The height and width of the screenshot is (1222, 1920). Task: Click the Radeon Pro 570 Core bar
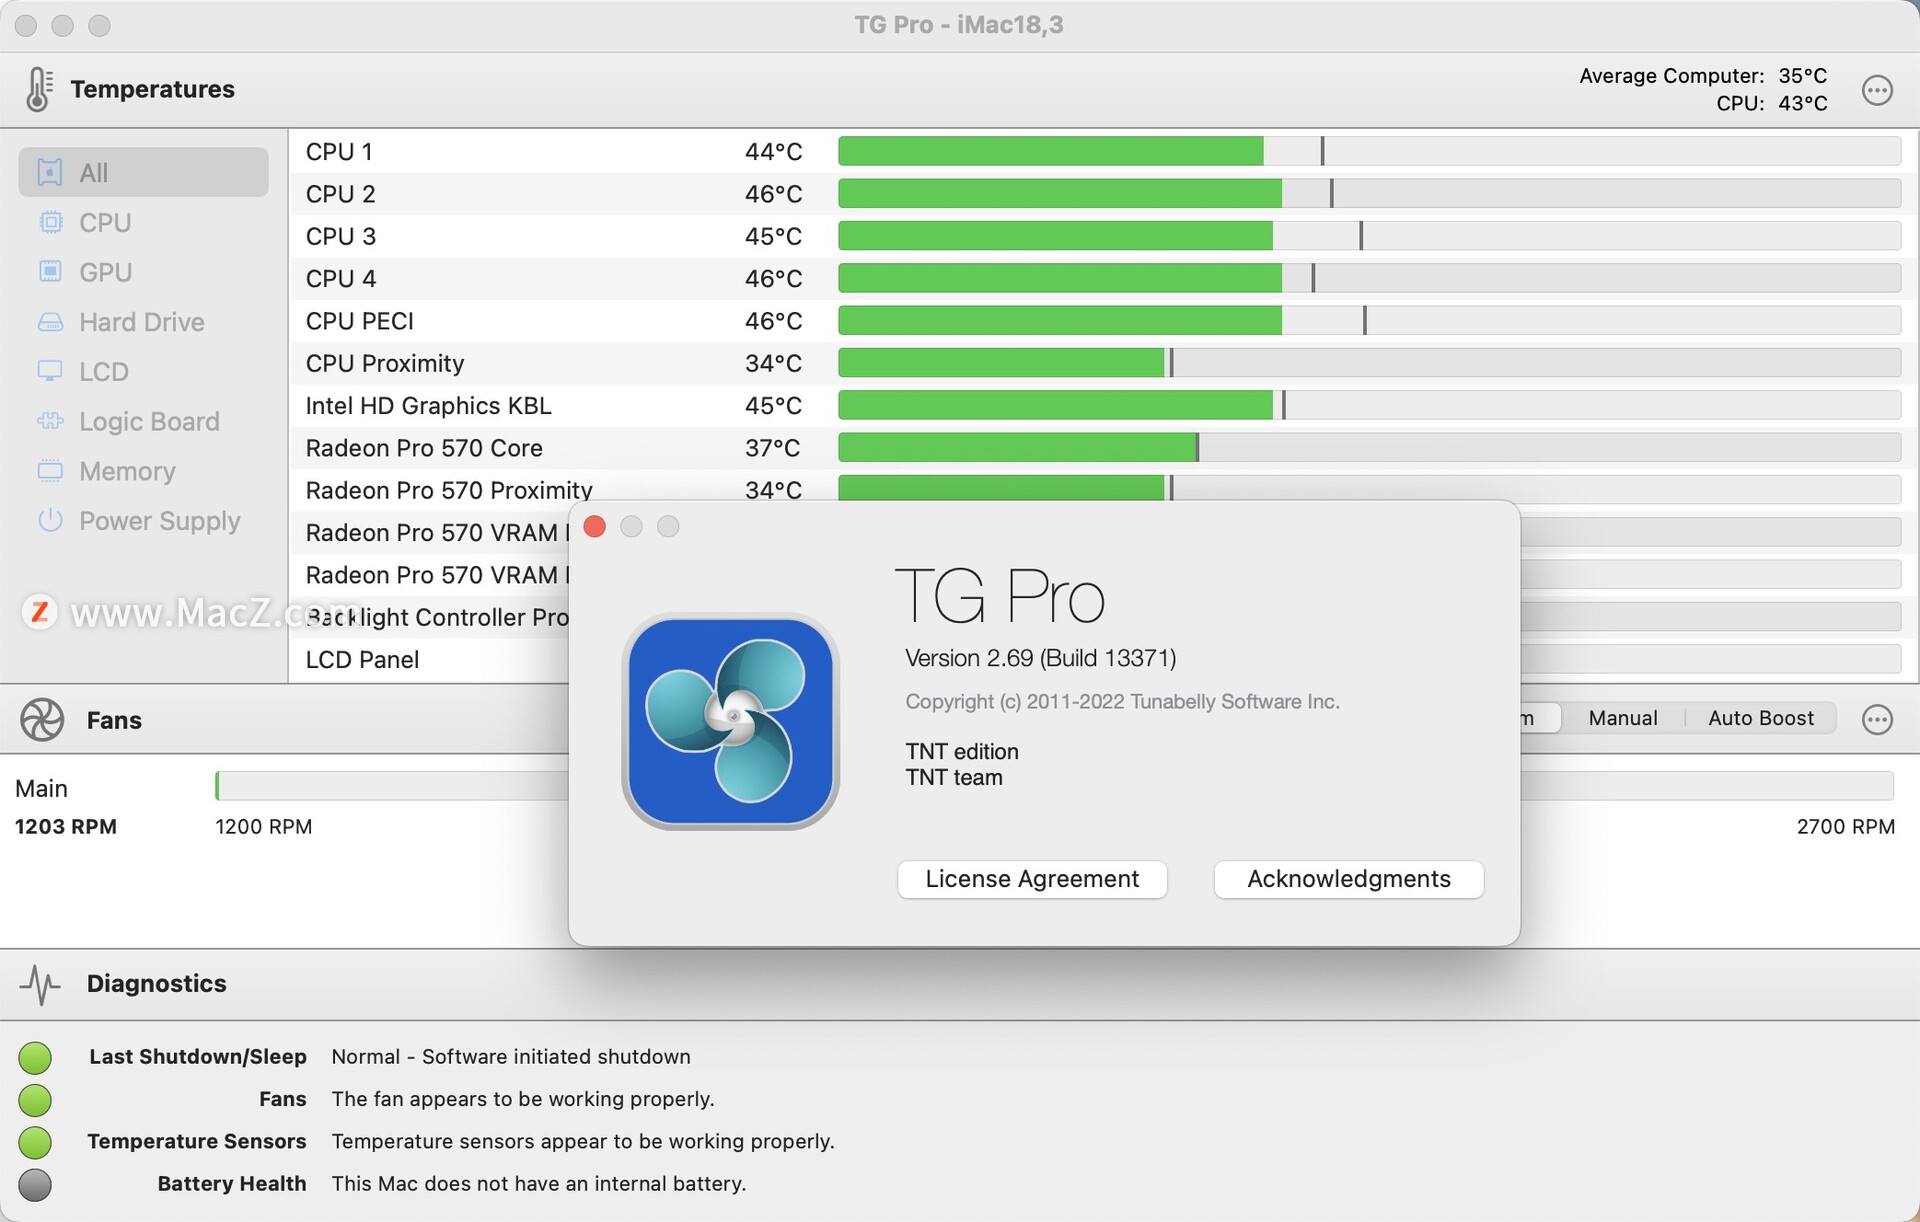(1369, 448)
